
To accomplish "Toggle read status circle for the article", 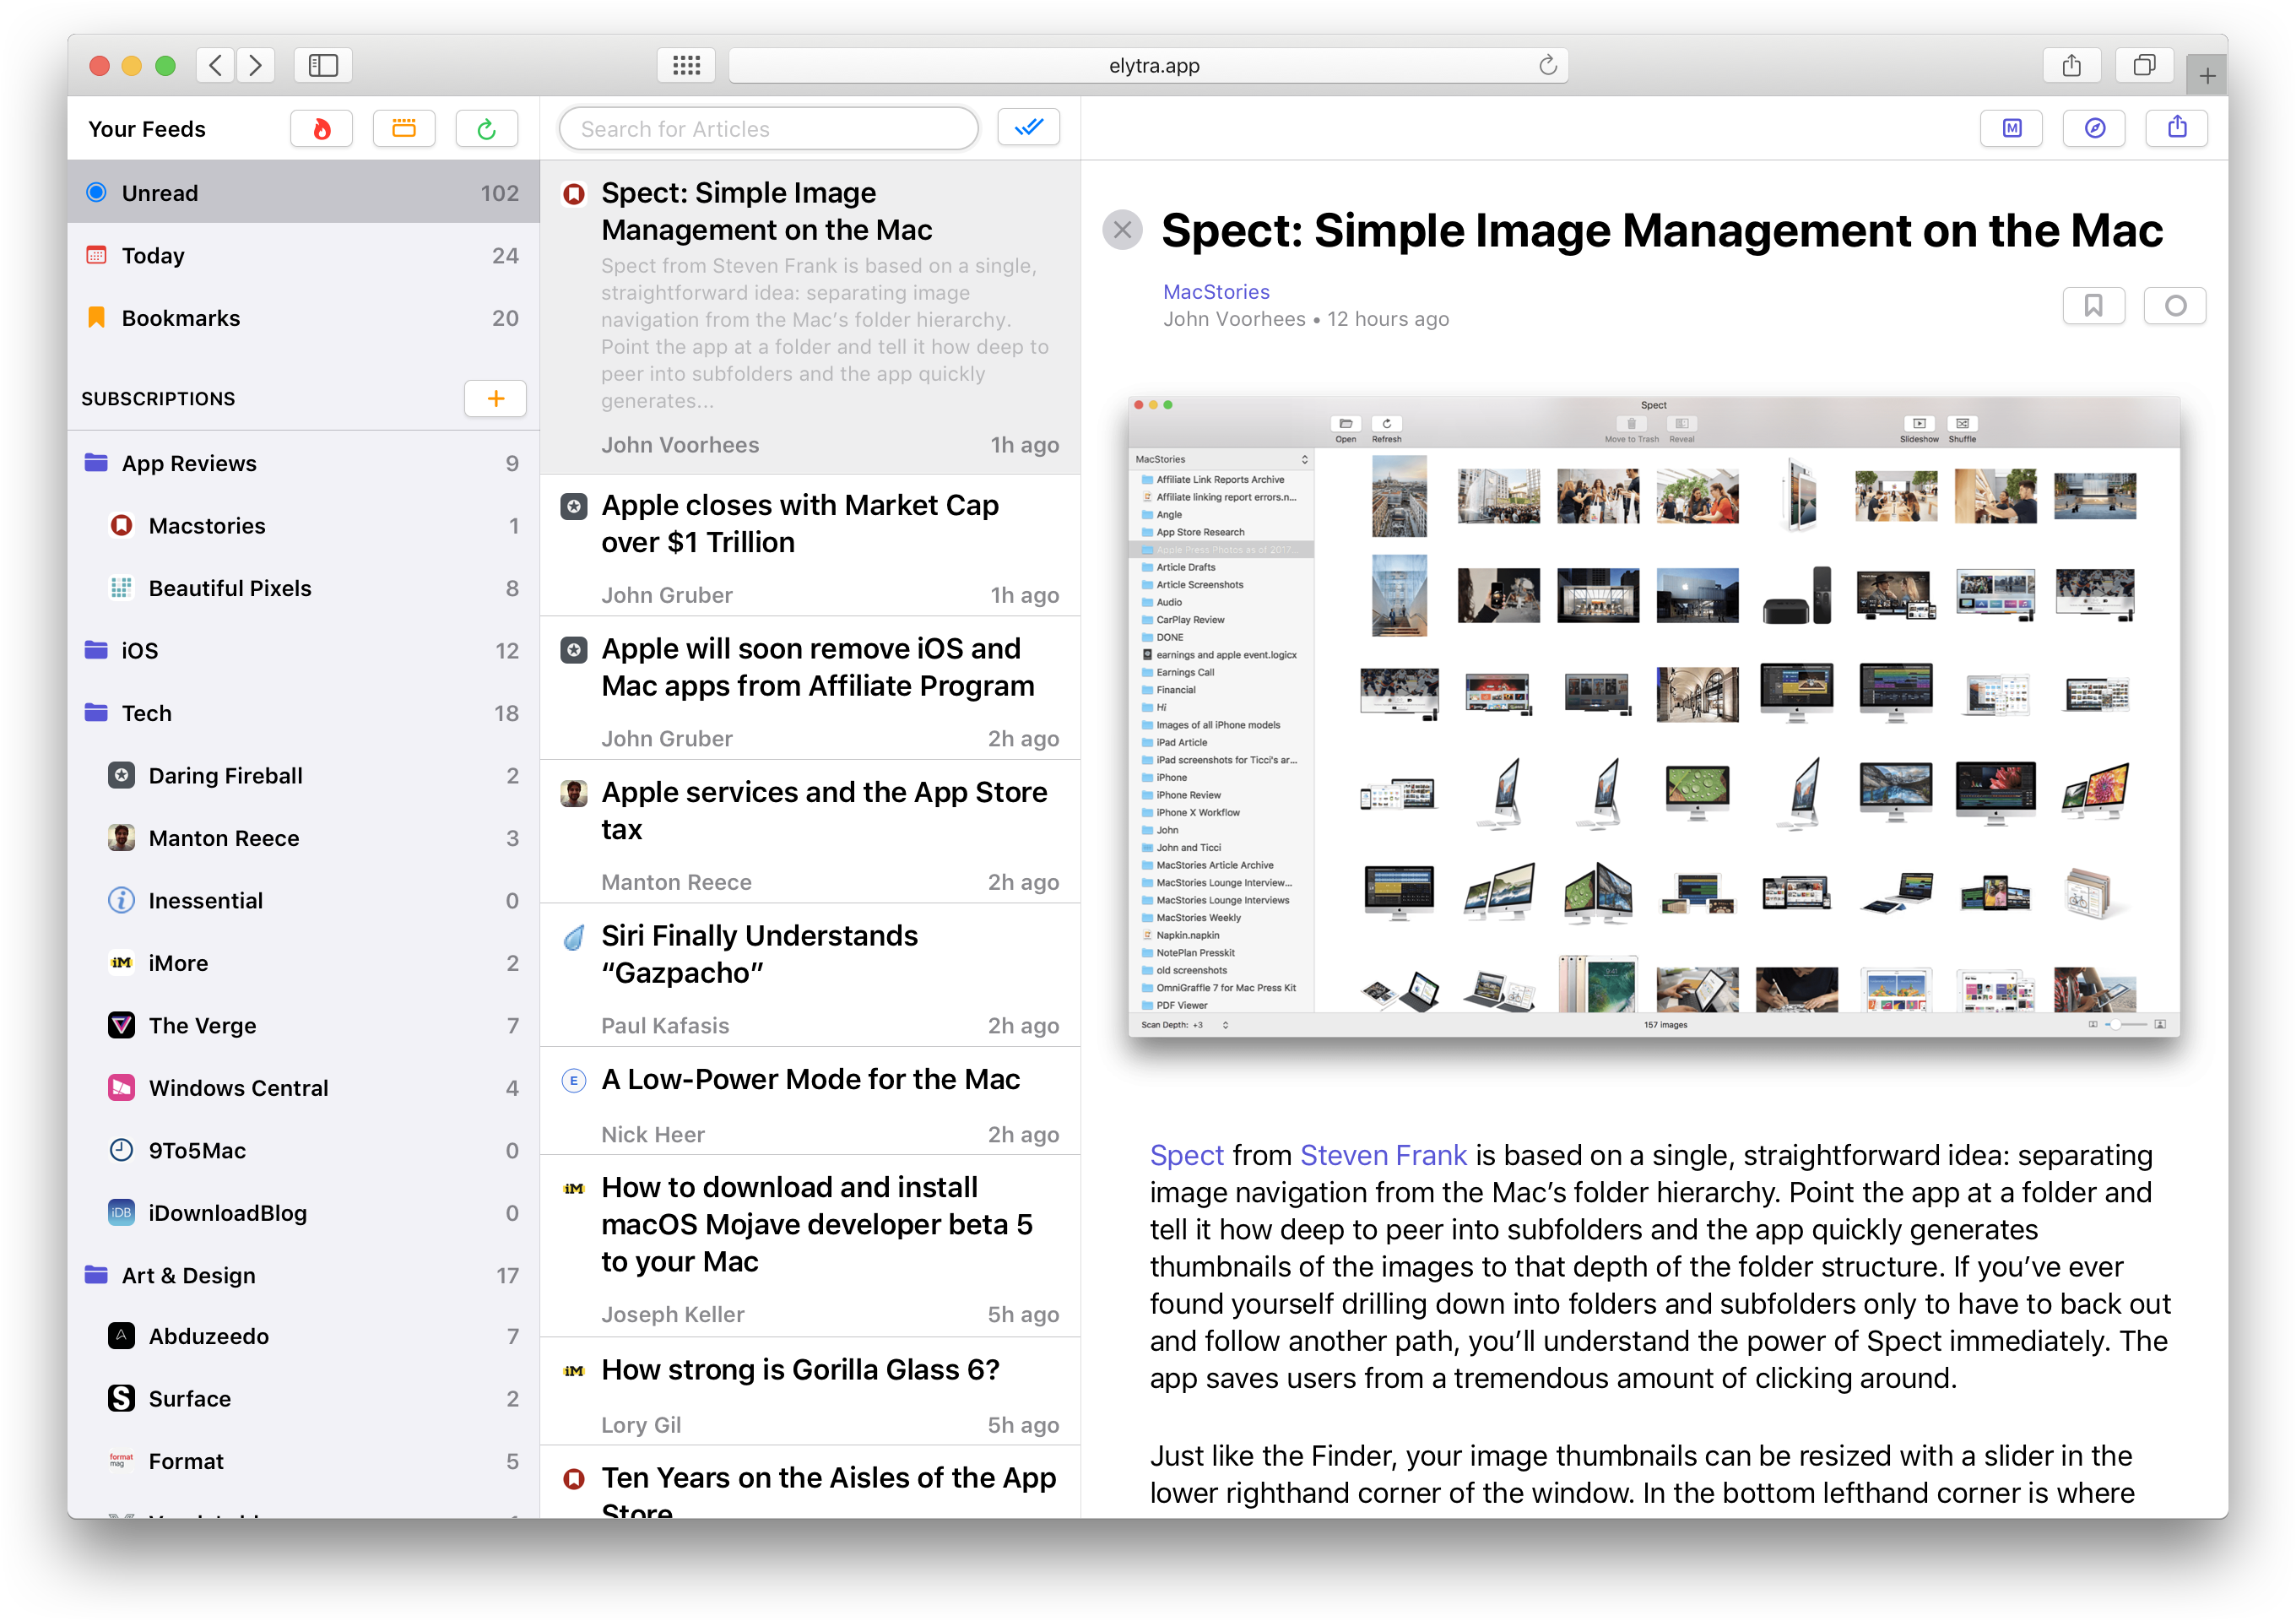I will pyautogui.click(x=2175, y=305).
